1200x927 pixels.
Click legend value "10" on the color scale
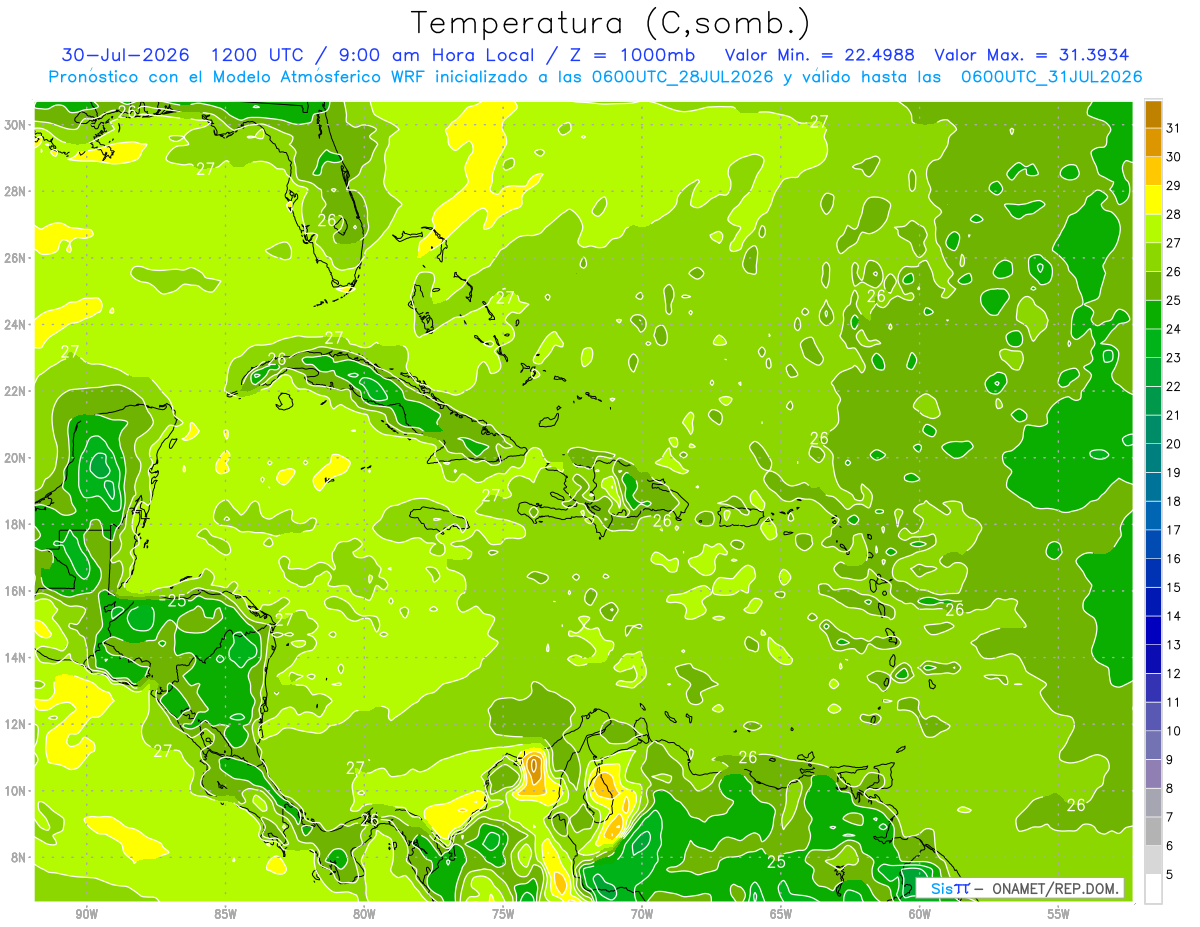[x=1173, y=731]
